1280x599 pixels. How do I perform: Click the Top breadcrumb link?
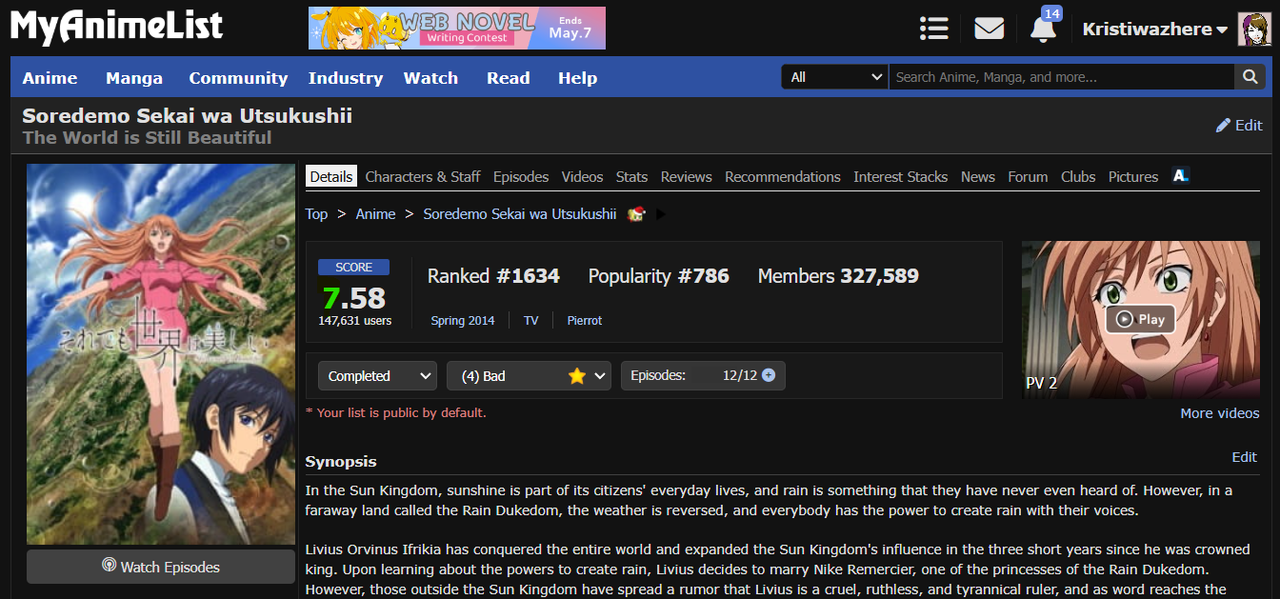pyautogui.click(x=316, y=214)
